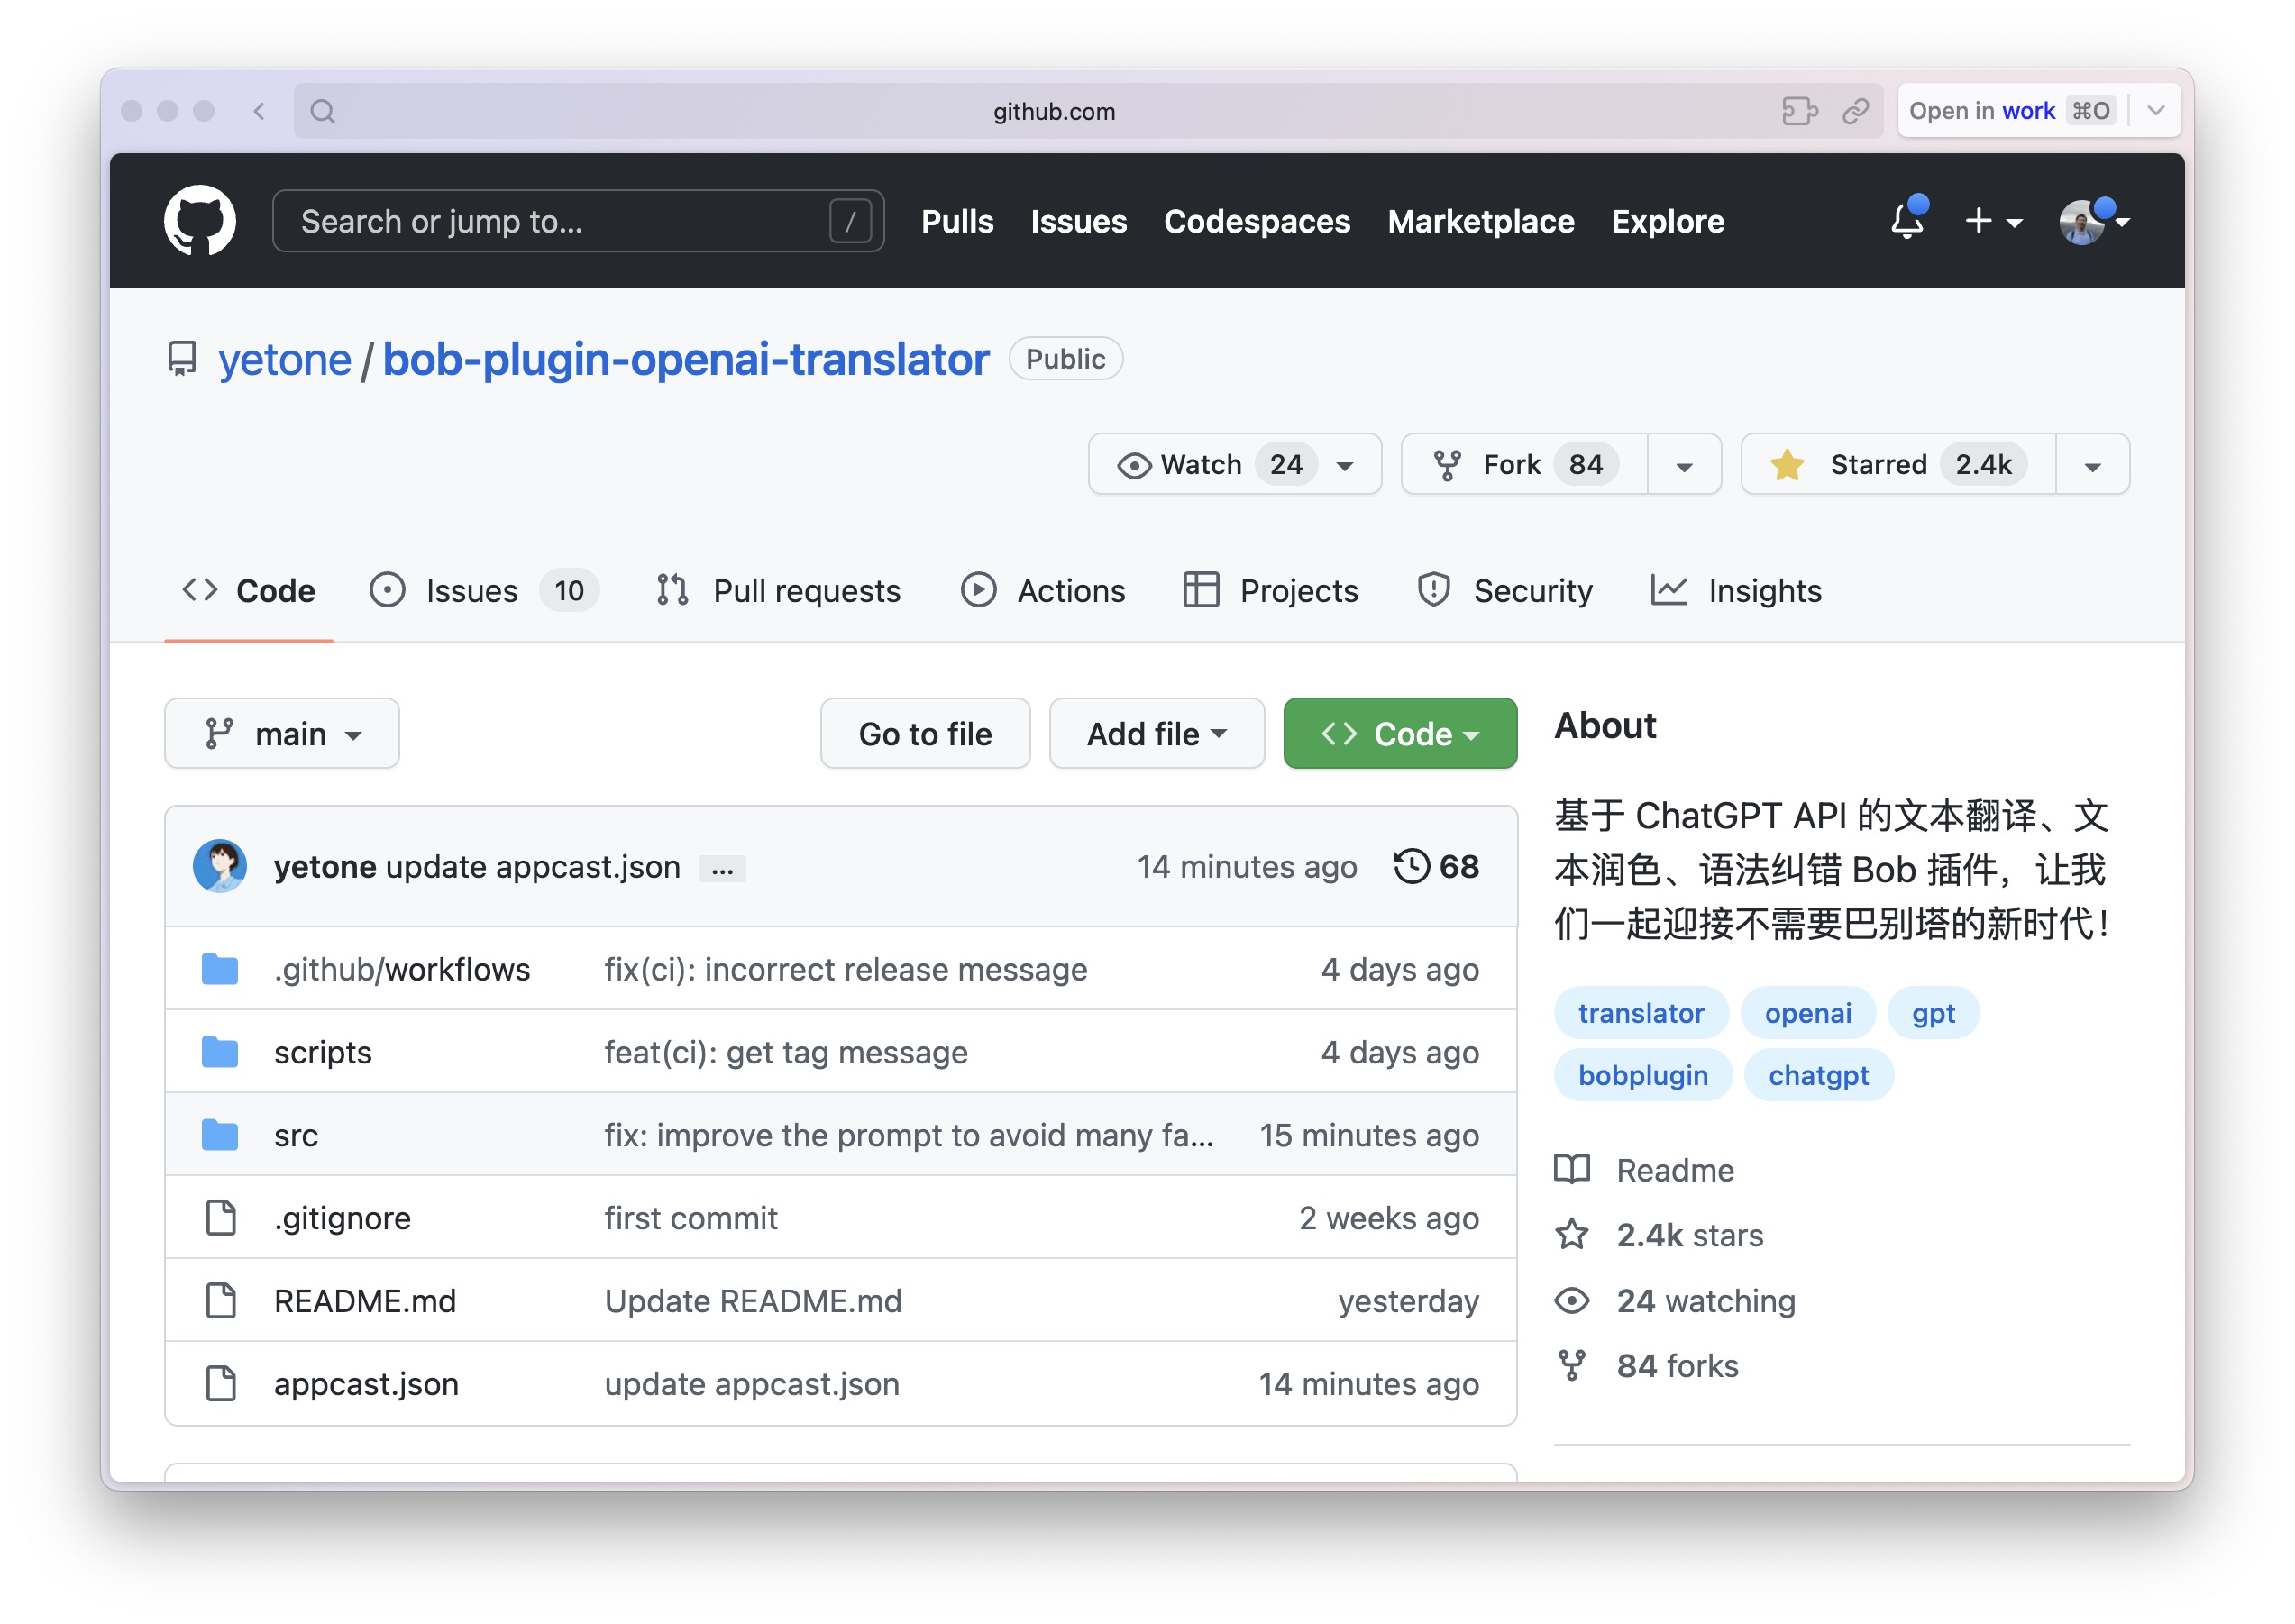Click yetone's commit avatar
Viewport: 2295px width, 1624px height.
tap(220, 866)
